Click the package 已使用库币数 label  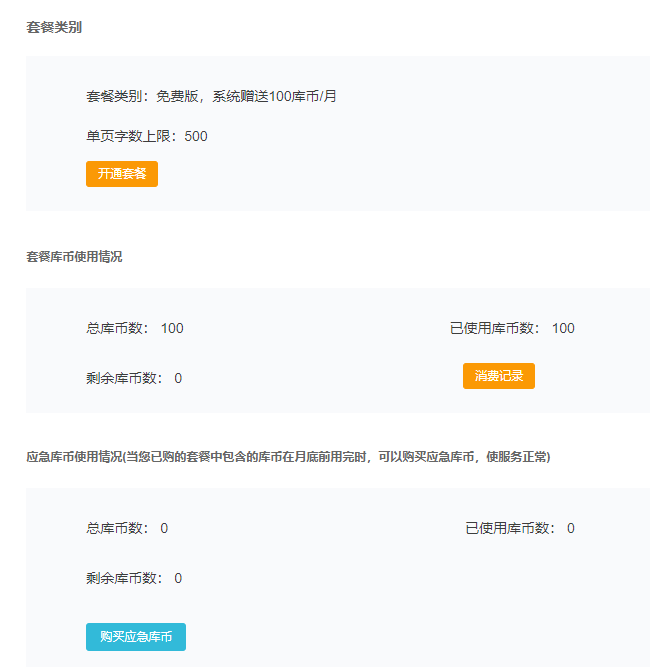point(494,328)
